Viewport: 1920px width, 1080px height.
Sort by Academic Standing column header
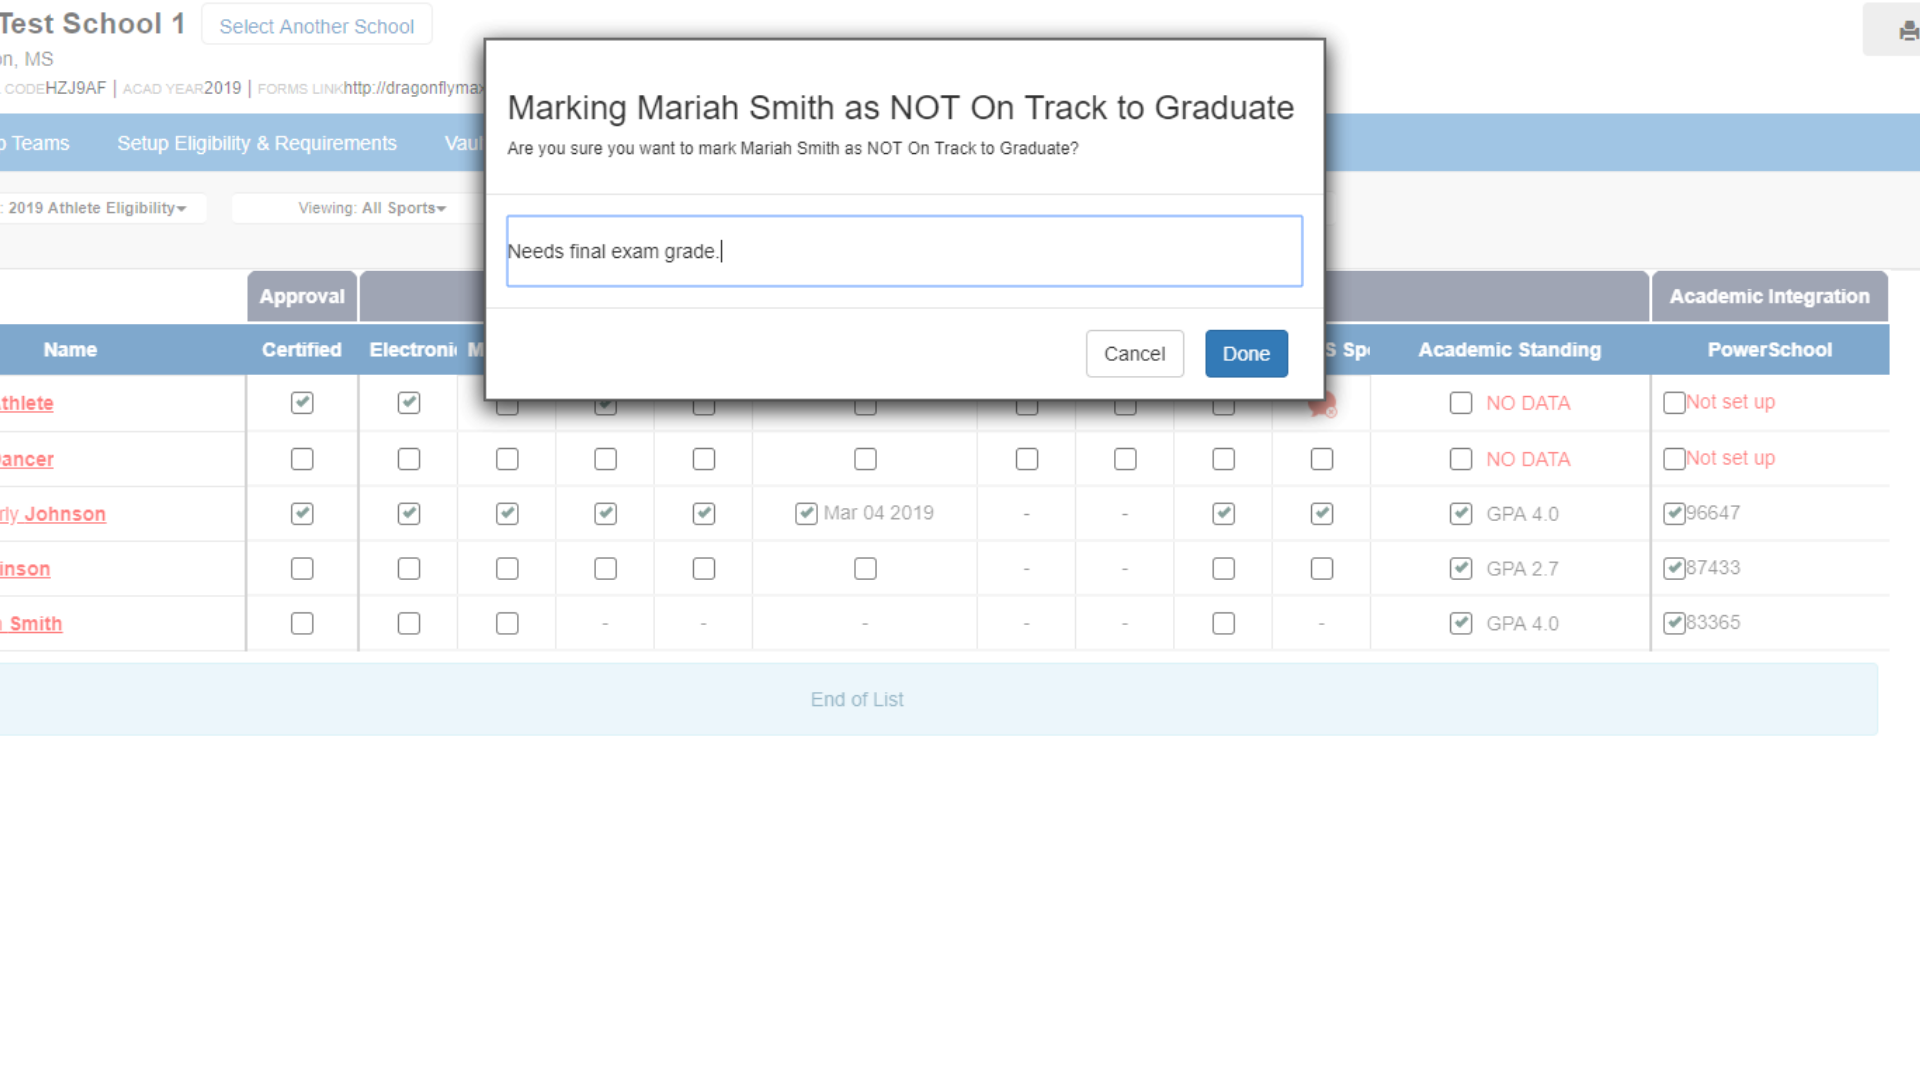coord(1509,350)
